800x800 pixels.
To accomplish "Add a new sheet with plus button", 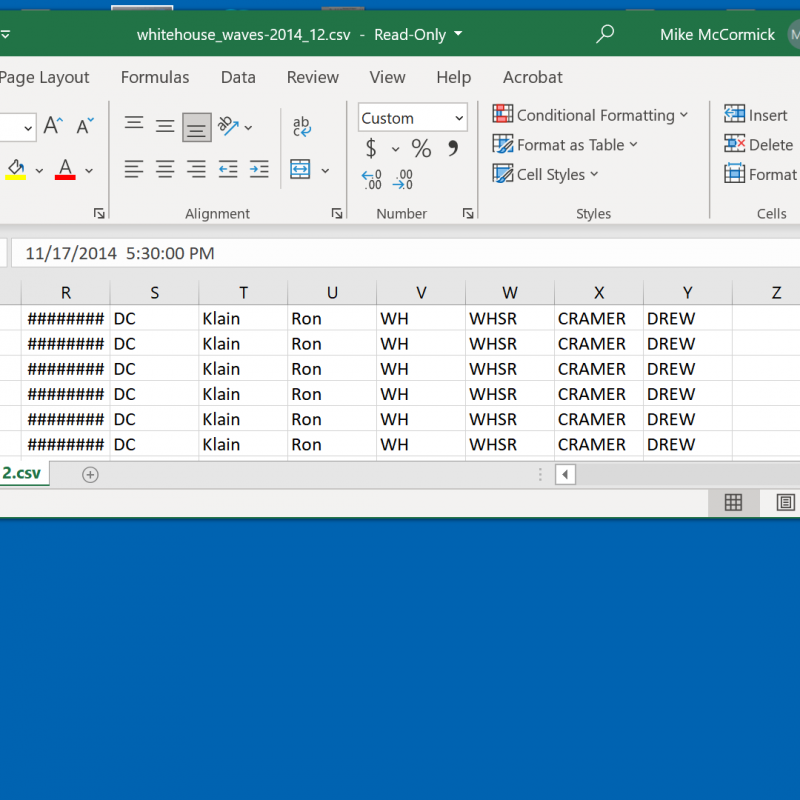I will pyautogui.click(x=90, y=474).
